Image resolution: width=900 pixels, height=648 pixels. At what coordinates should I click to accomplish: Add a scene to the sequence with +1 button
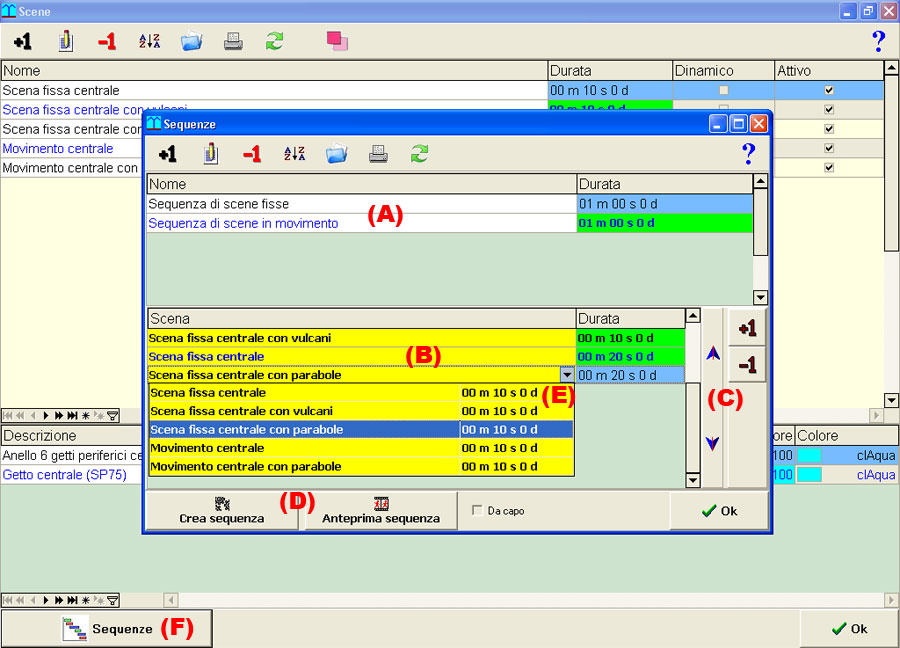[x=747, y=328]
